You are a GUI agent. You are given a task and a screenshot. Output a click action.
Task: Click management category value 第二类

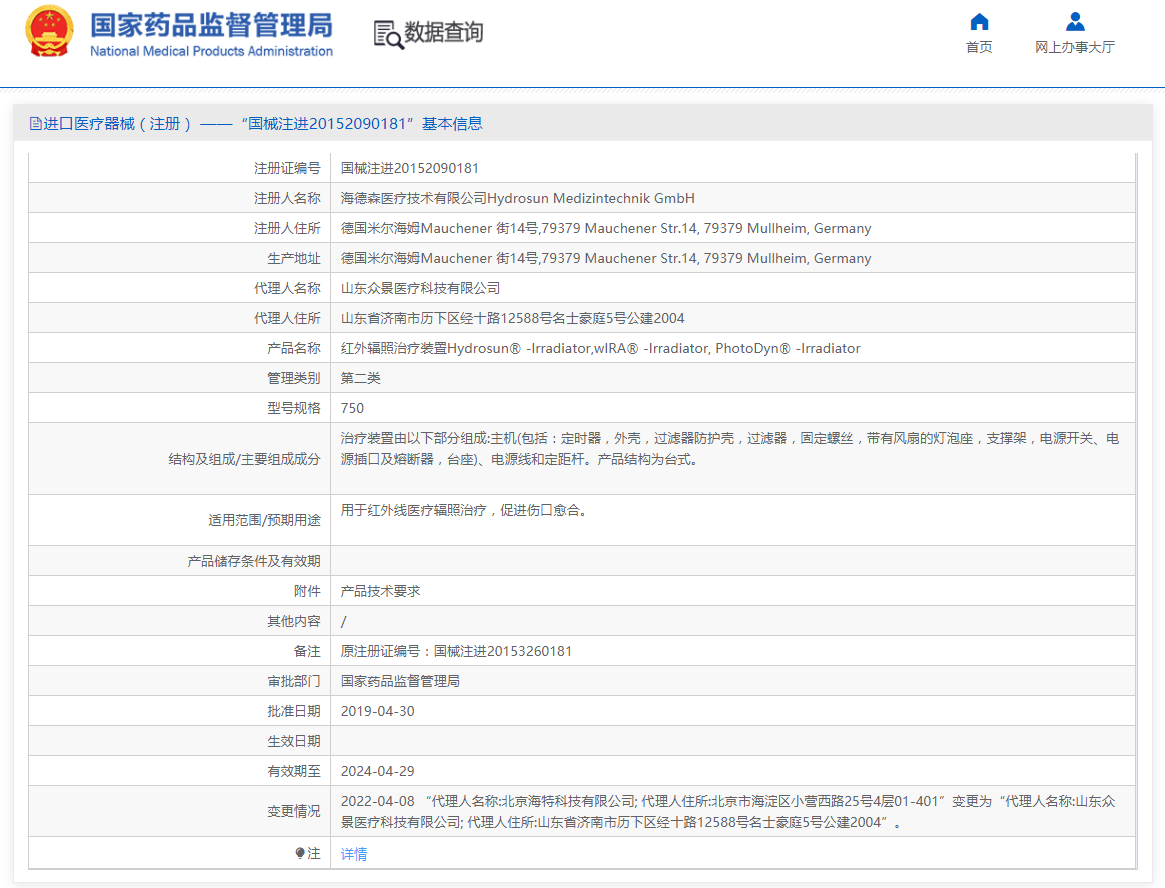(x=360, y=378)
